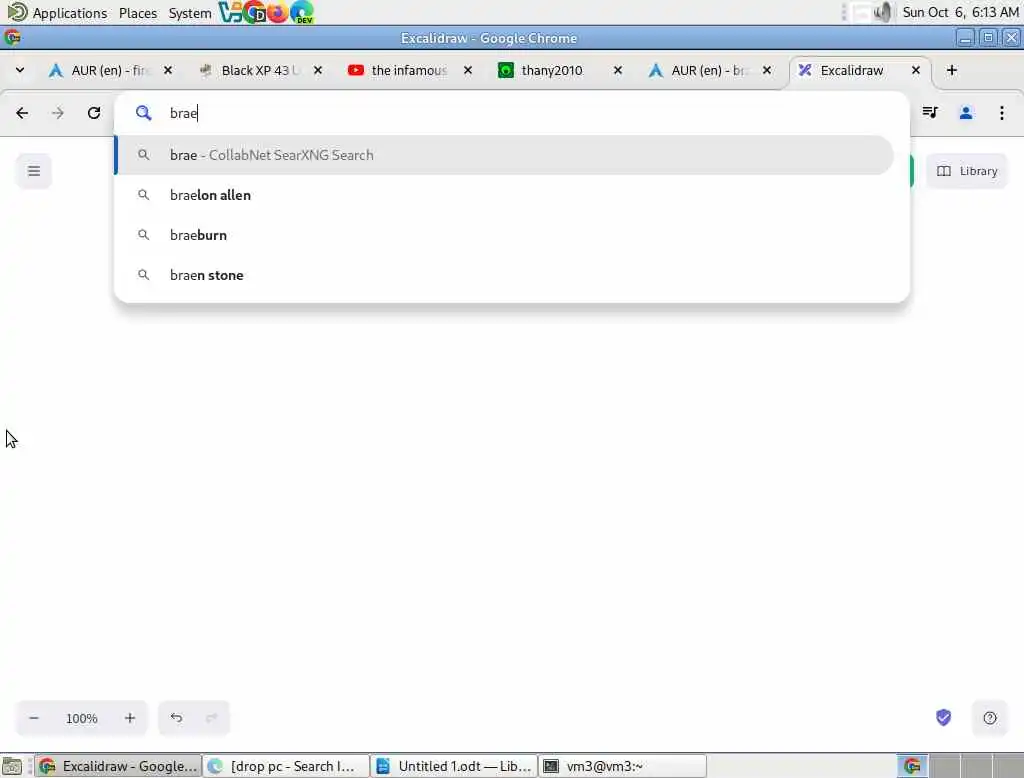Open the media control icon in toolbar
Image resolution: width=1024 pixels, height=778 pixels.
[930, 113]
